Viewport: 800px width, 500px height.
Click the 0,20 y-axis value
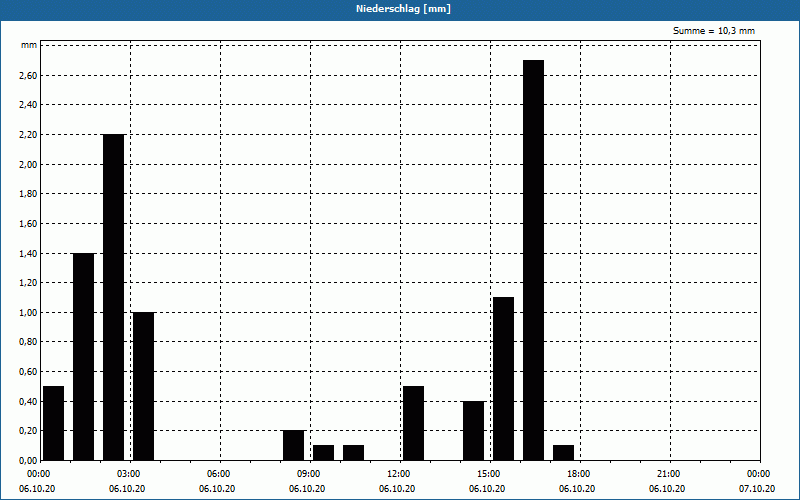coord(28,431)
